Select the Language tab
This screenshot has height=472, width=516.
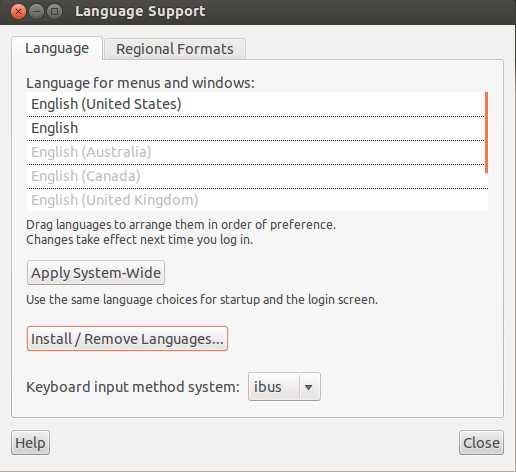coord(57,49)
